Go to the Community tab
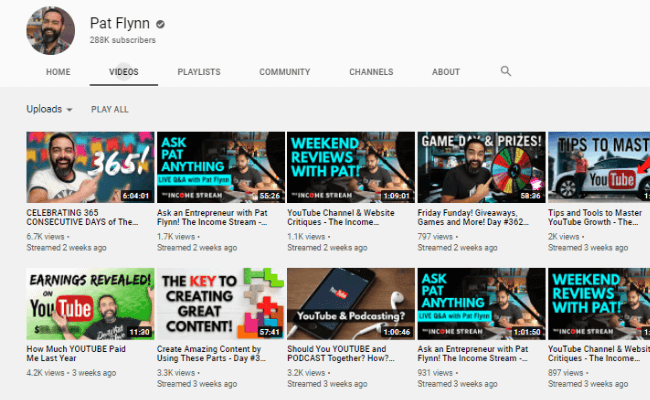This screenshot has height=400, width=650. 284,72
